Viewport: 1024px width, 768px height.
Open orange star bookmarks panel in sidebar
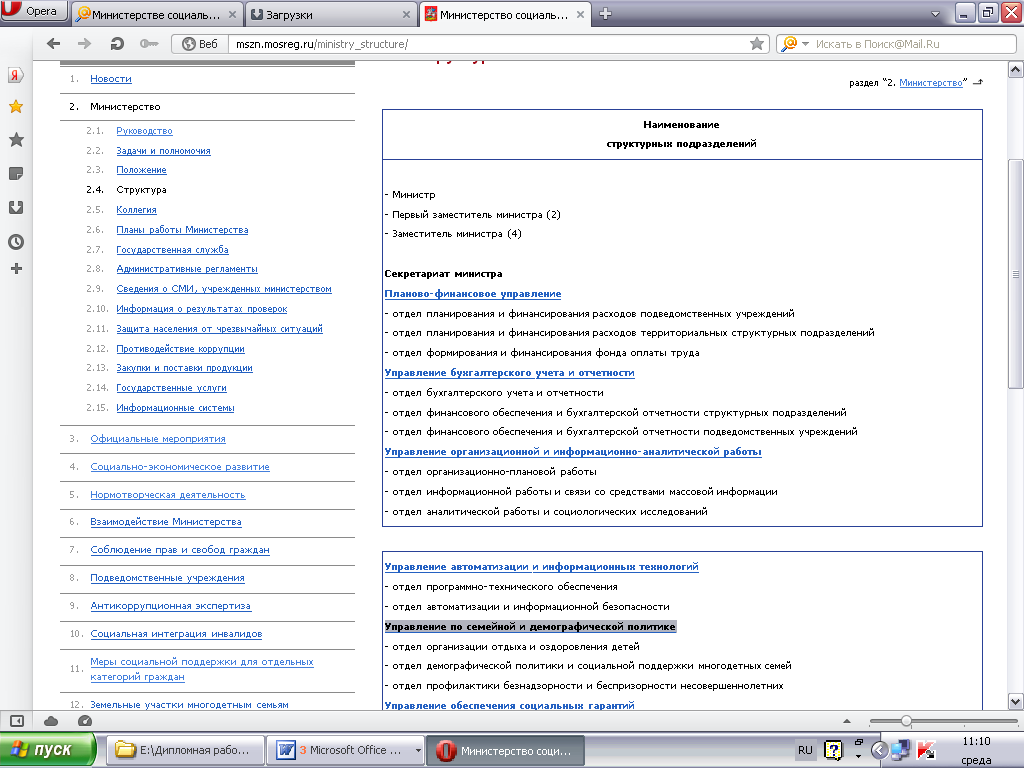click(16, 106)
